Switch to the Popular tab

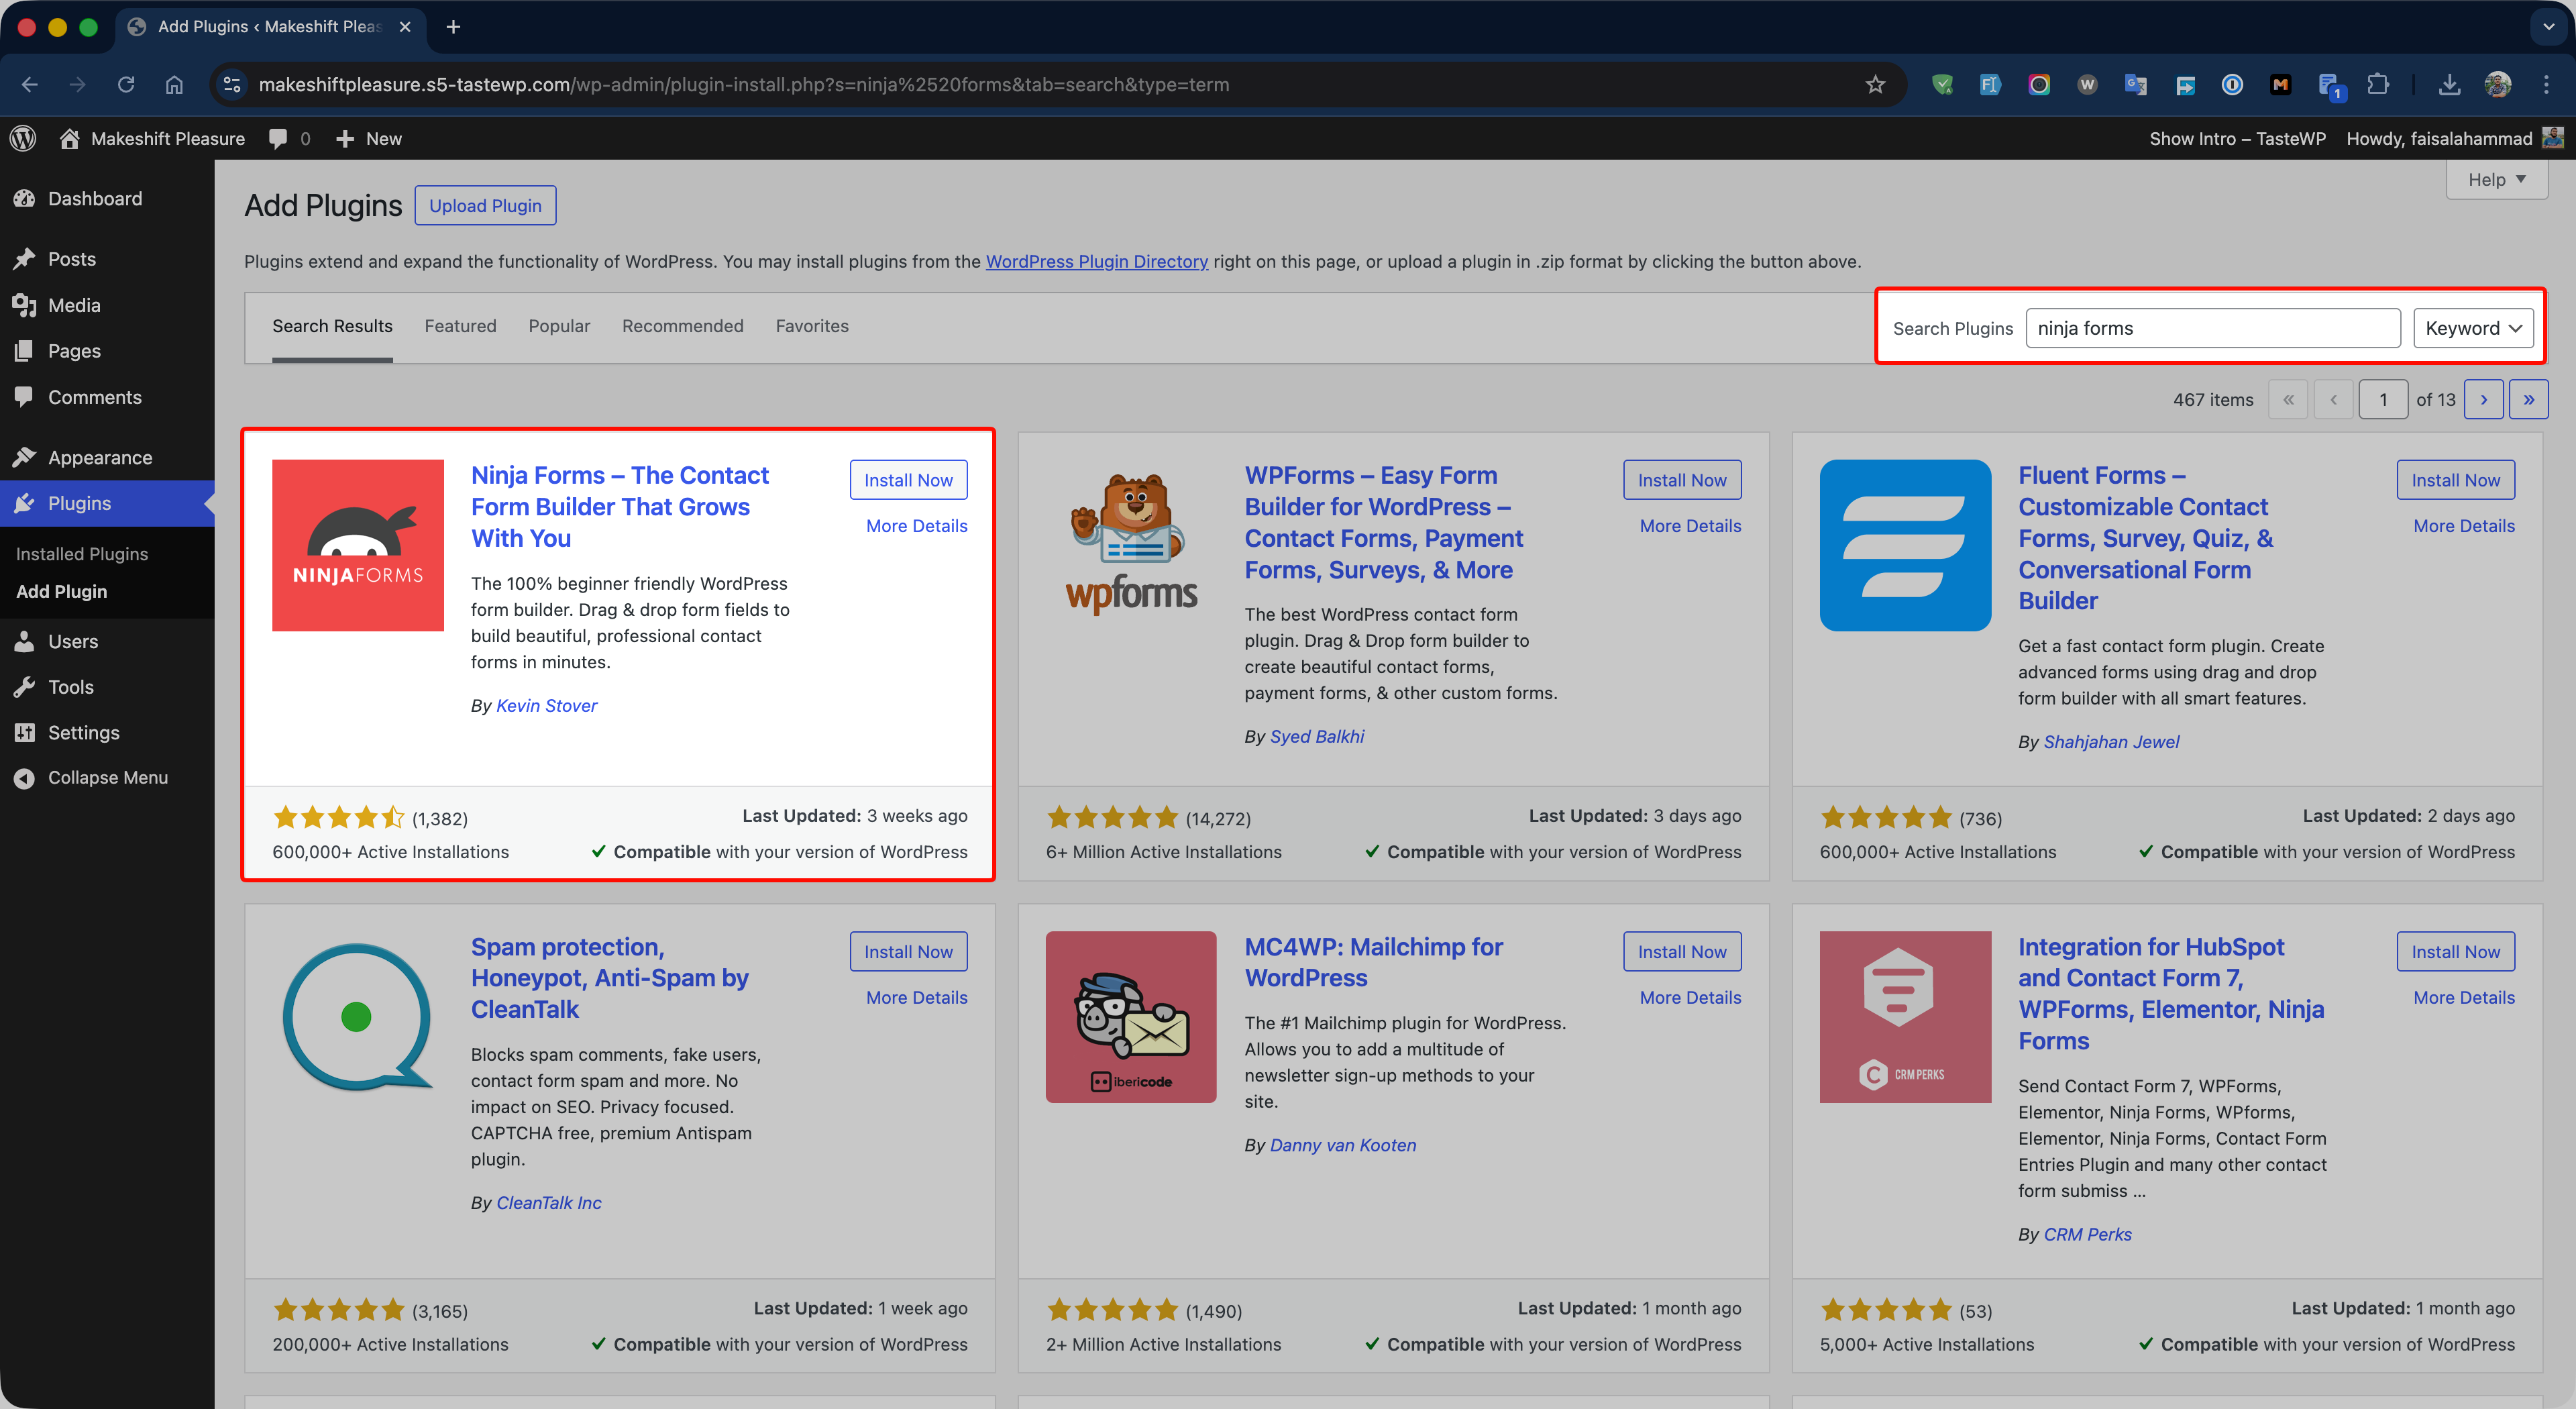click(559, 326)
